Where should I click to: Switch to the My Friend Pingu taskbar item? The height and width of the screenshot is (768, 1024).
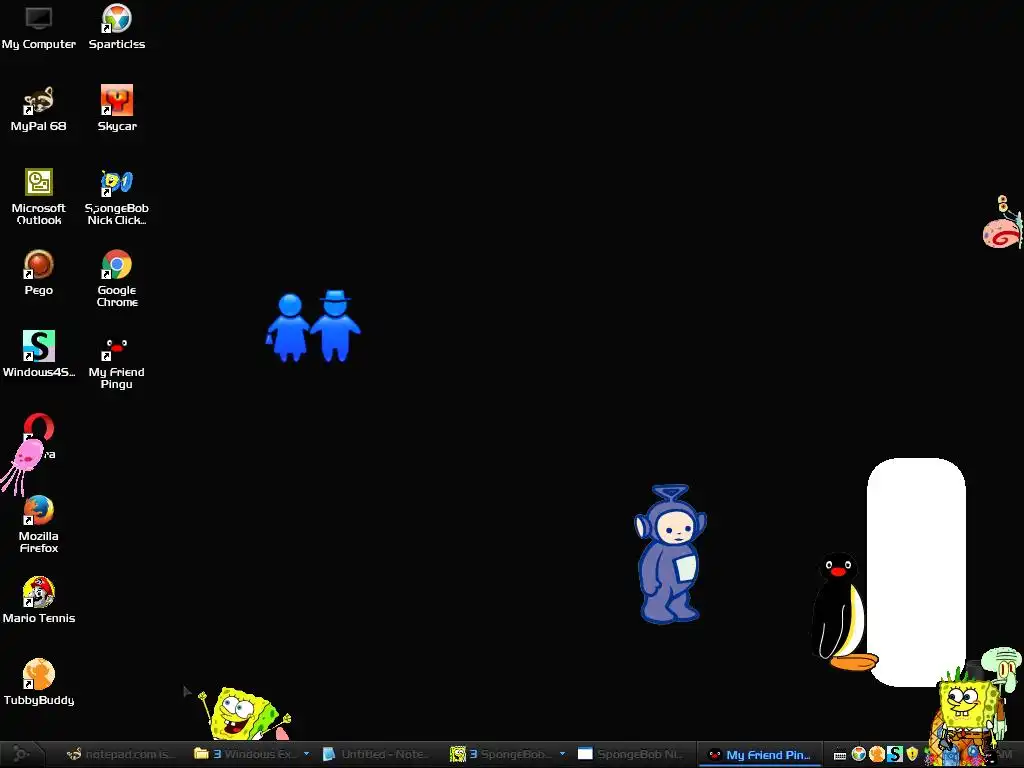pos(760,754)
